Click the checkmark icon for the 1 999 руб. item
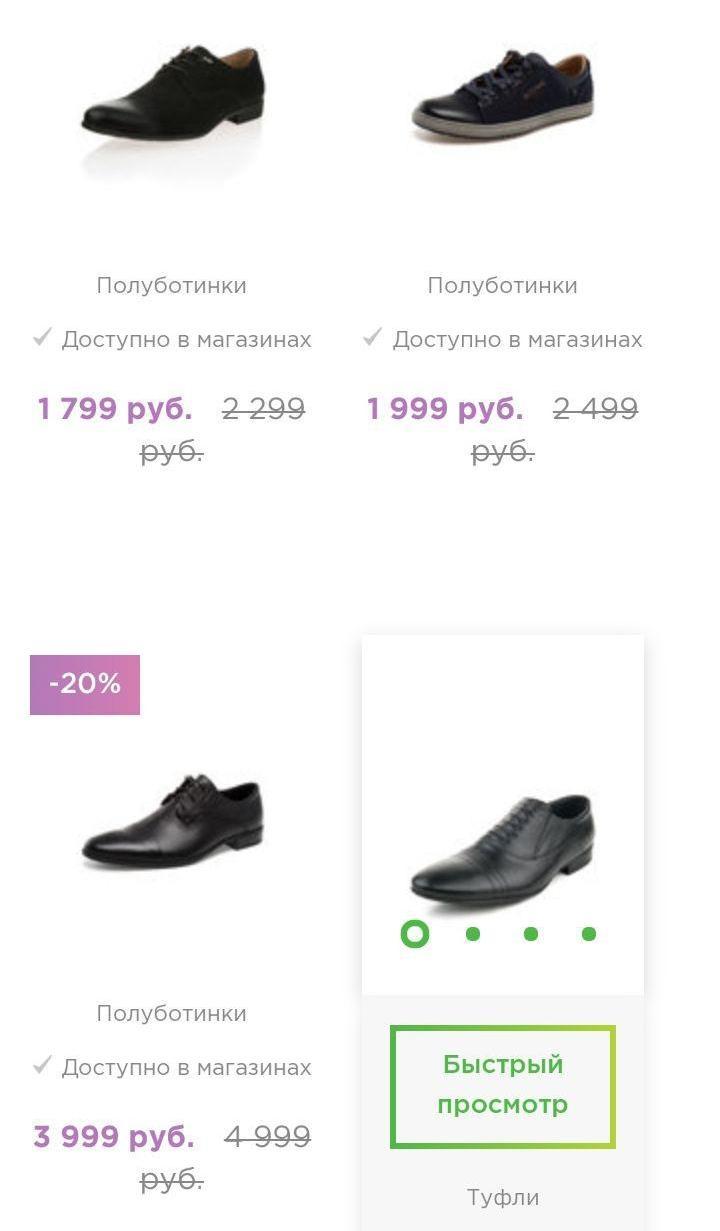The height and width of the screenshot is (1231, 720). point(372,338)
